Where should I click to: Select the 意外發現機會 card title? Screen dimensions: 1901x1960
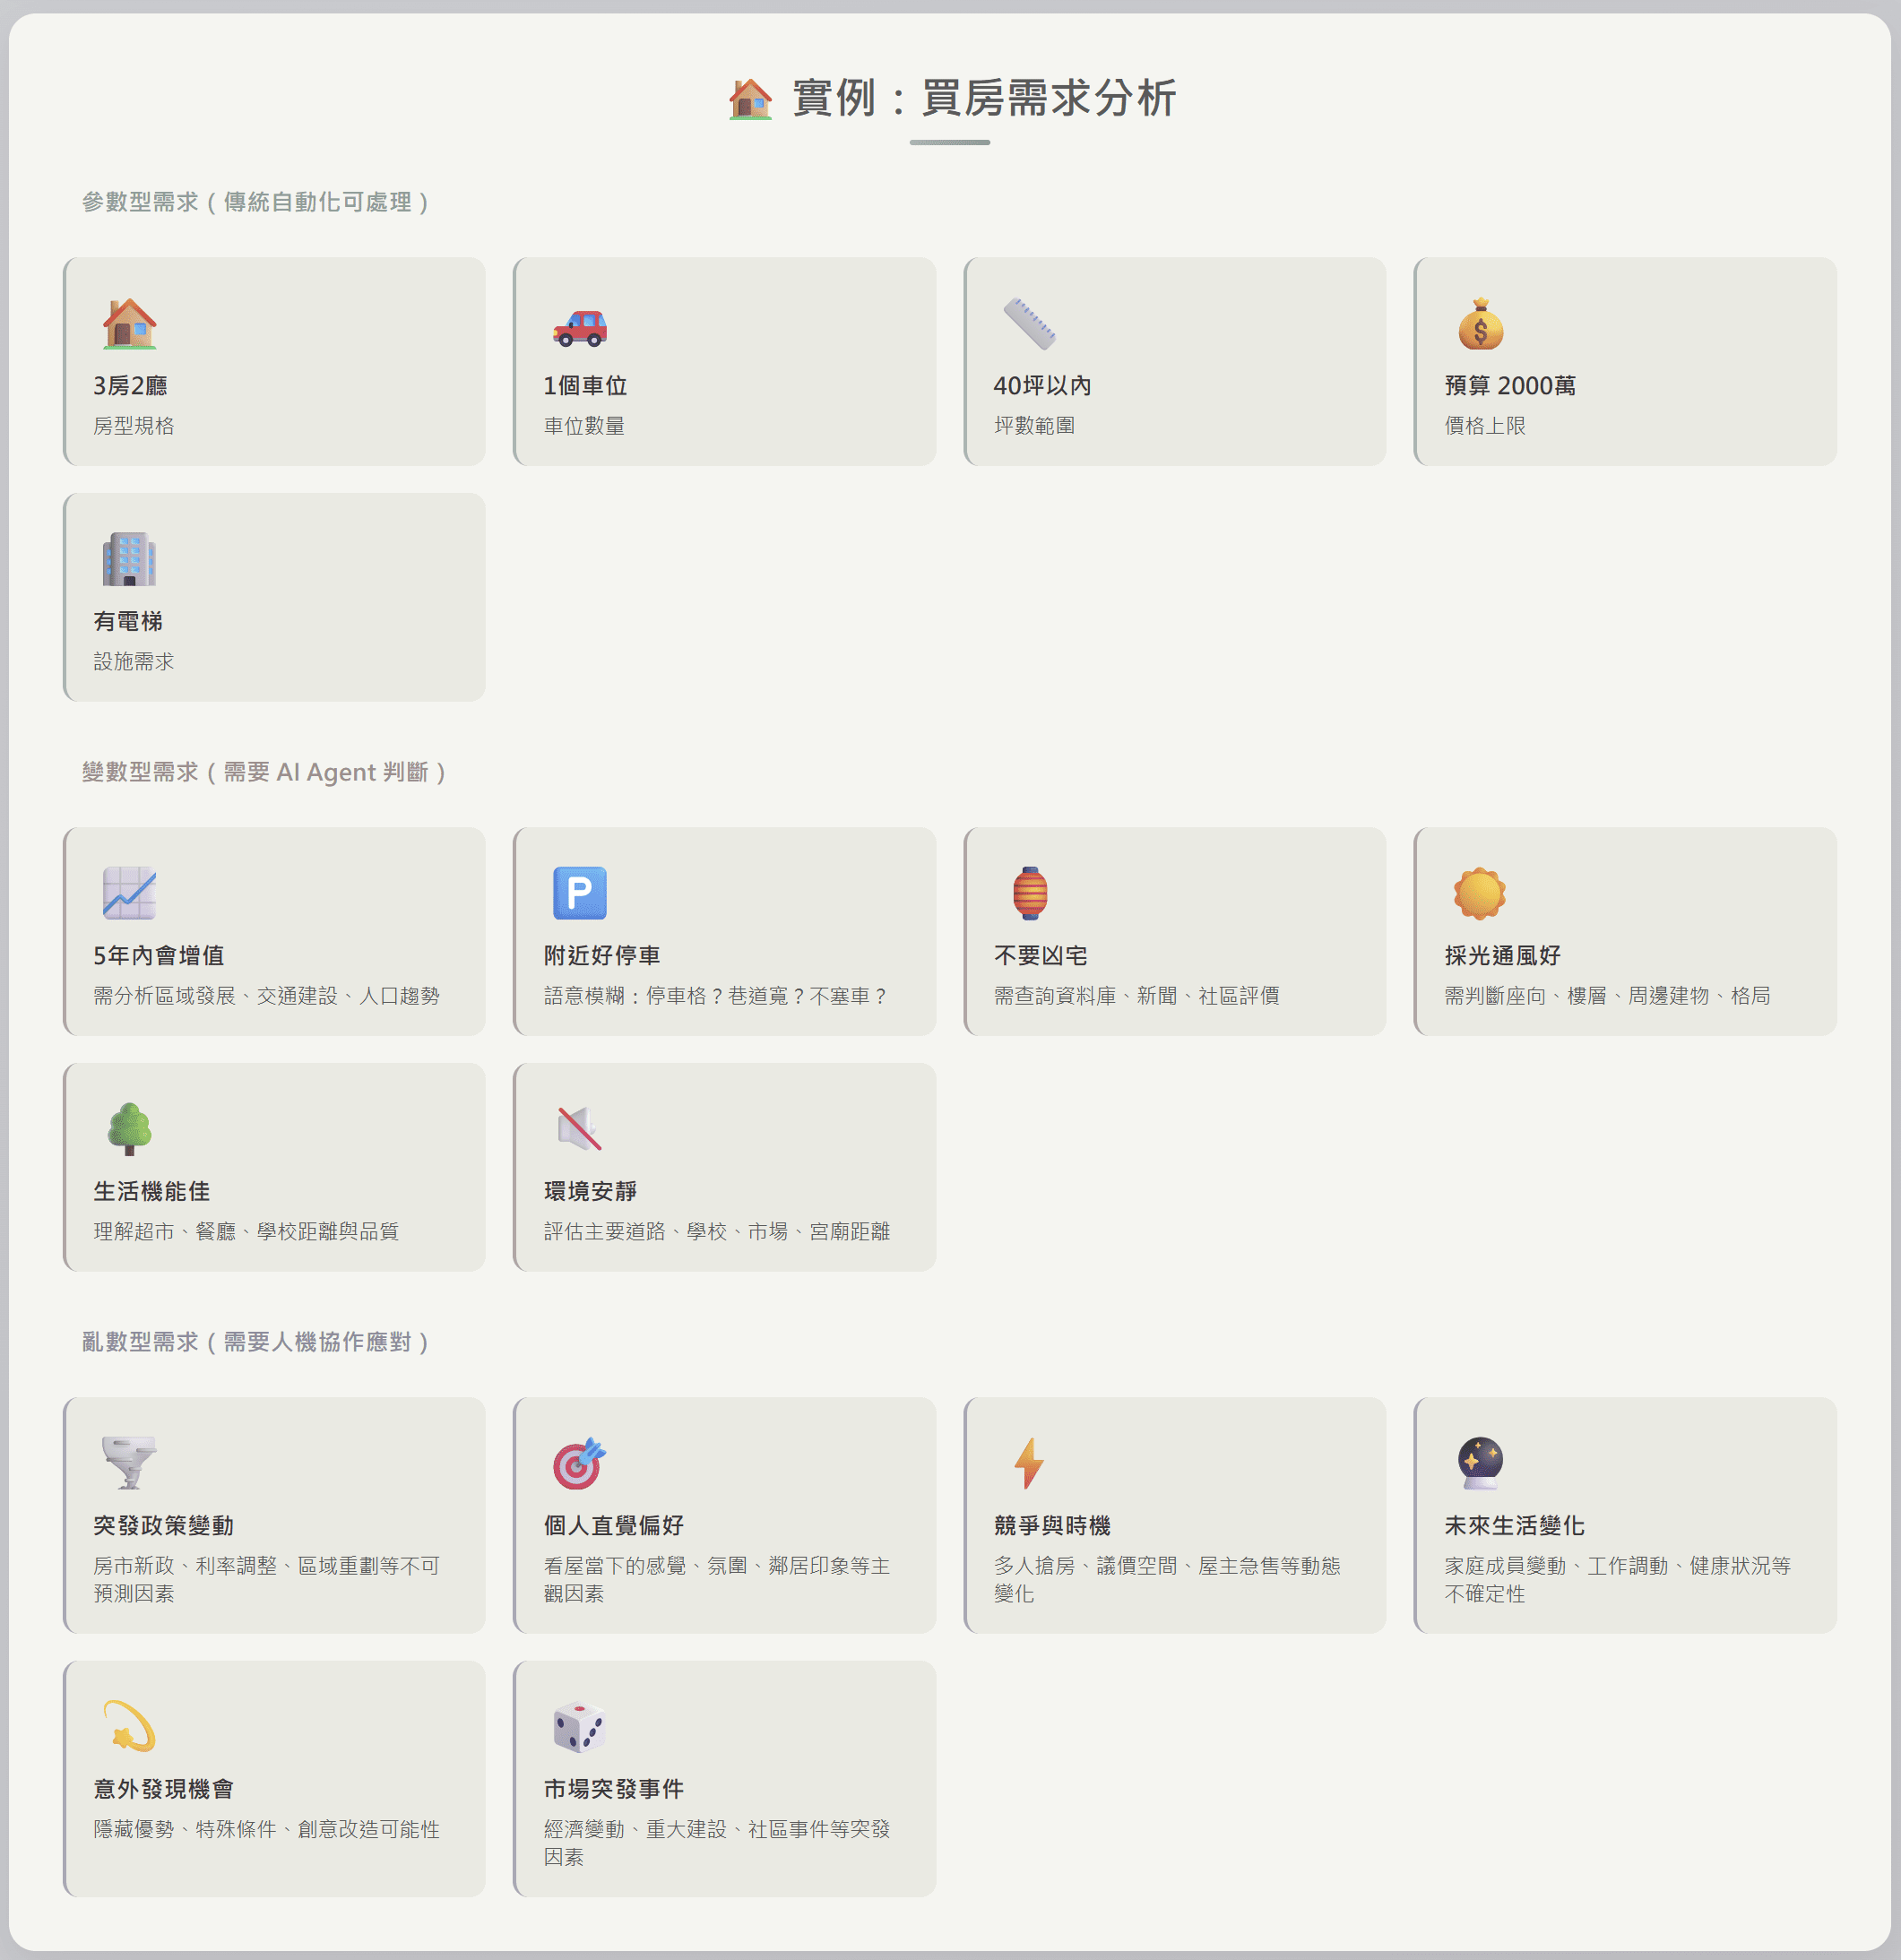tap(164, 1789)
